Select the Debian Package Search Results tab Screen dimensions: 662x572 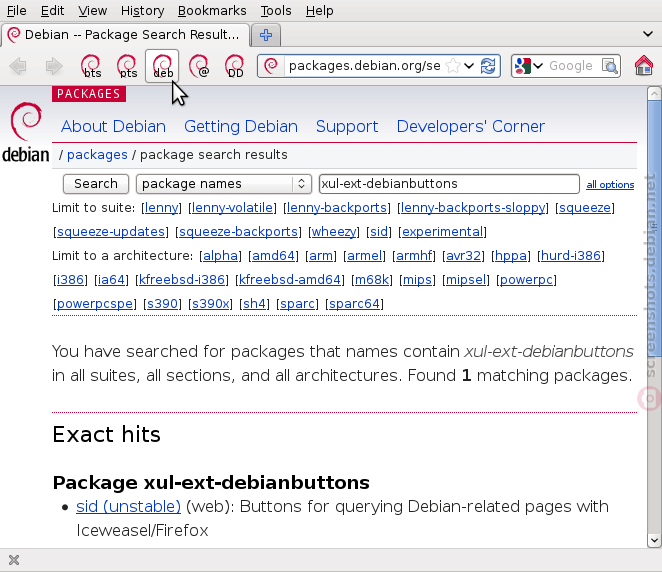(125, 35)
